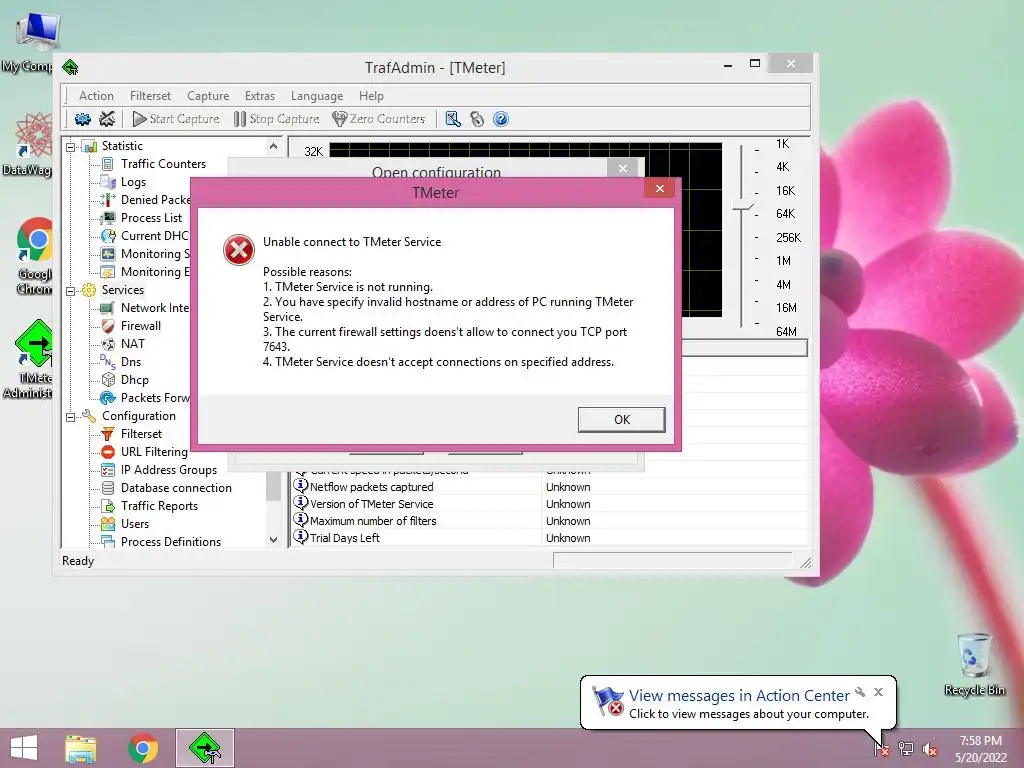Open the Capture menu
1024x768 pixels.
point(208,95)
